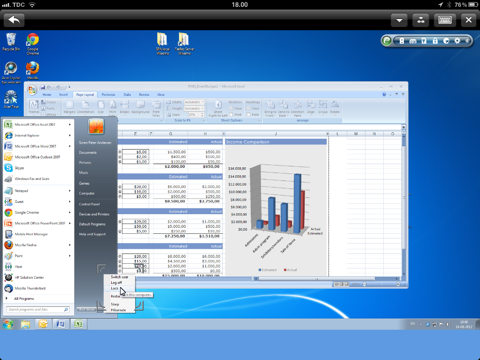Image resolution: width=480 pixels, height=360 pixels.
Task: Switch to Excel taskbar button
Action: [x=78, y=324]
